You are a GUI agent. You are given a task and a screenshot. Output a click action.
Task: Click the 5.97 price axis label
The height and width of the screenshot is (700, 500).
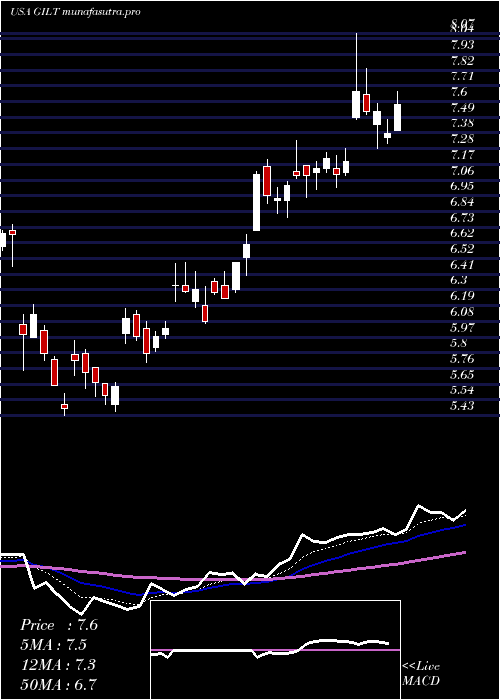(462, 327)
